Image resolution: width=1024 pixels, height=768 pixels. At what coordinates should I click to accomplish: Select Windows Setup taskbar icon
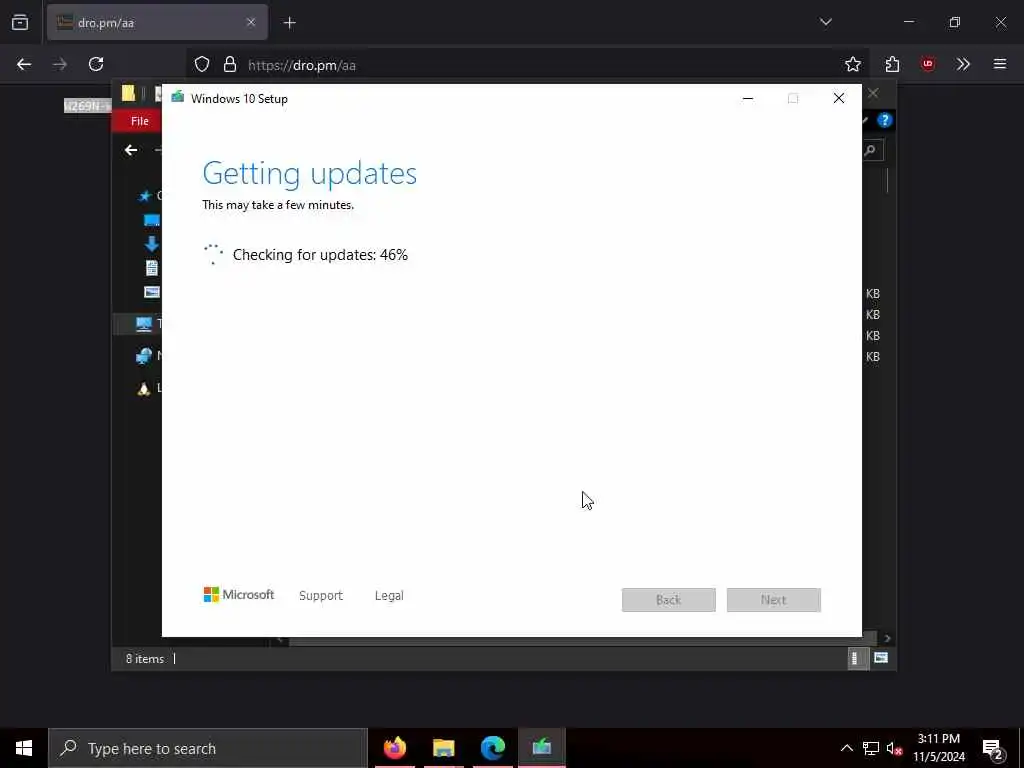tap(541, 748)
